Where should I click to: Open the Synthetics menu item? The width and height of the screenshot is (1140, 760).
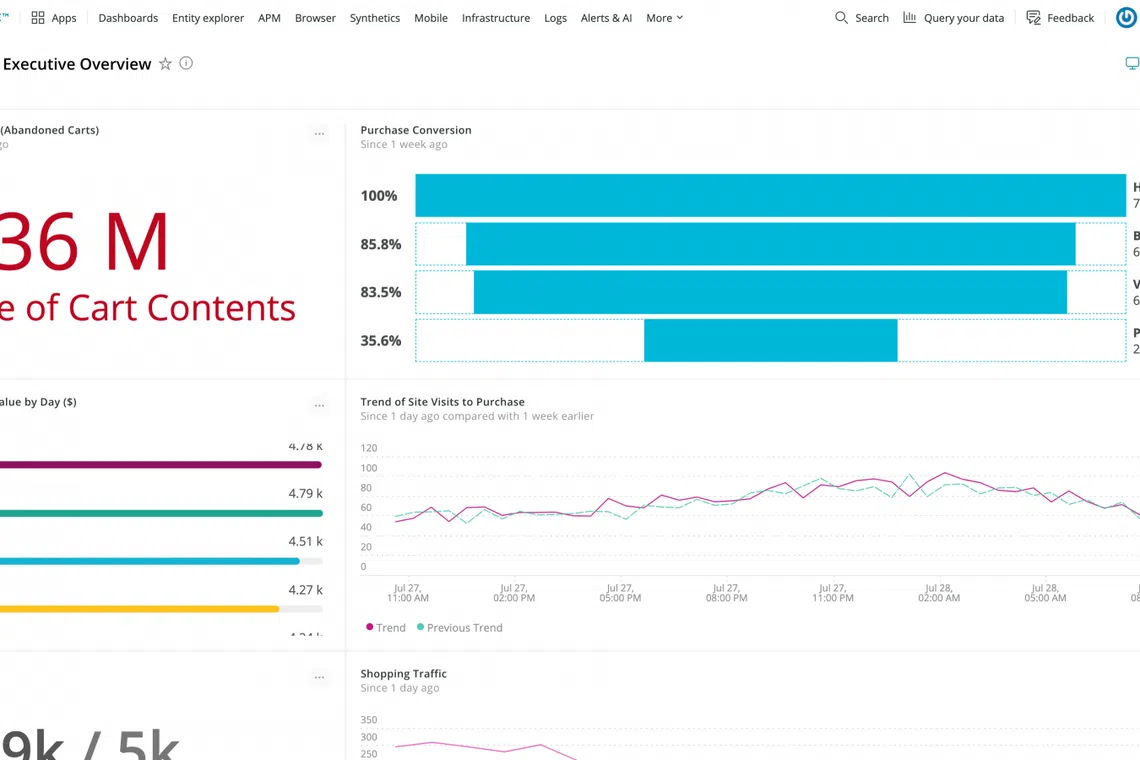(x=374, y=18)
